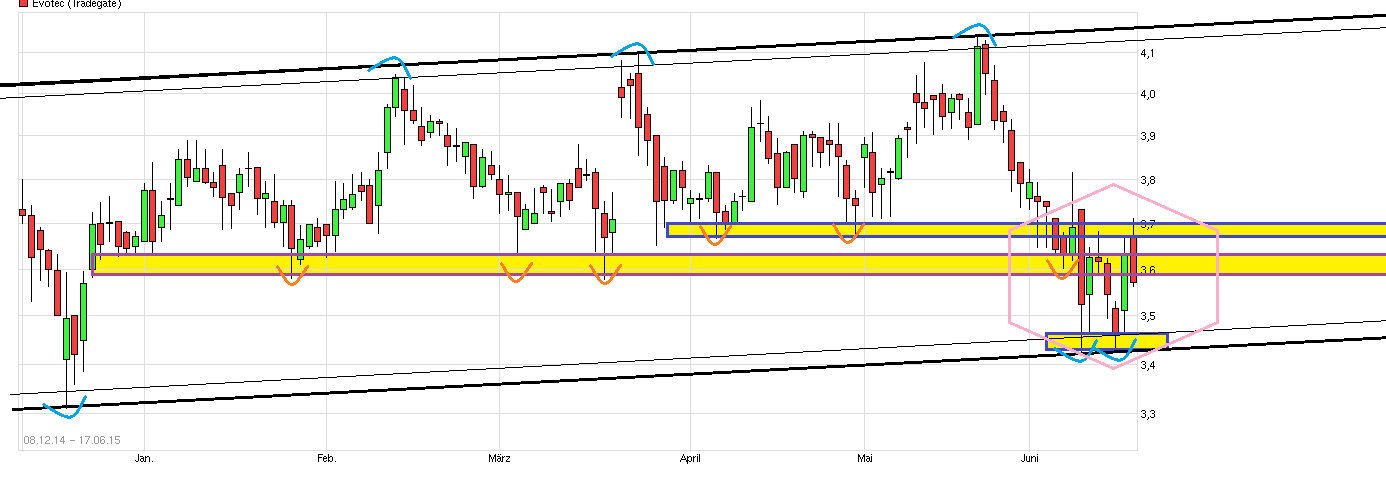Viewport: 1386px width, 480px height.
Task: Click the 4,1 price axis label
Action: [1149, 53]
